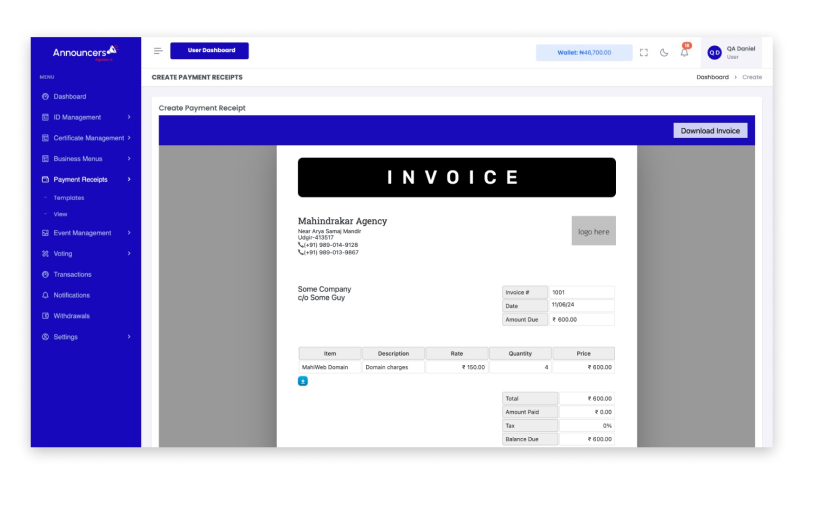
Task: Enter fullscreen mode via the expand icon
Action: coord(644,52)
